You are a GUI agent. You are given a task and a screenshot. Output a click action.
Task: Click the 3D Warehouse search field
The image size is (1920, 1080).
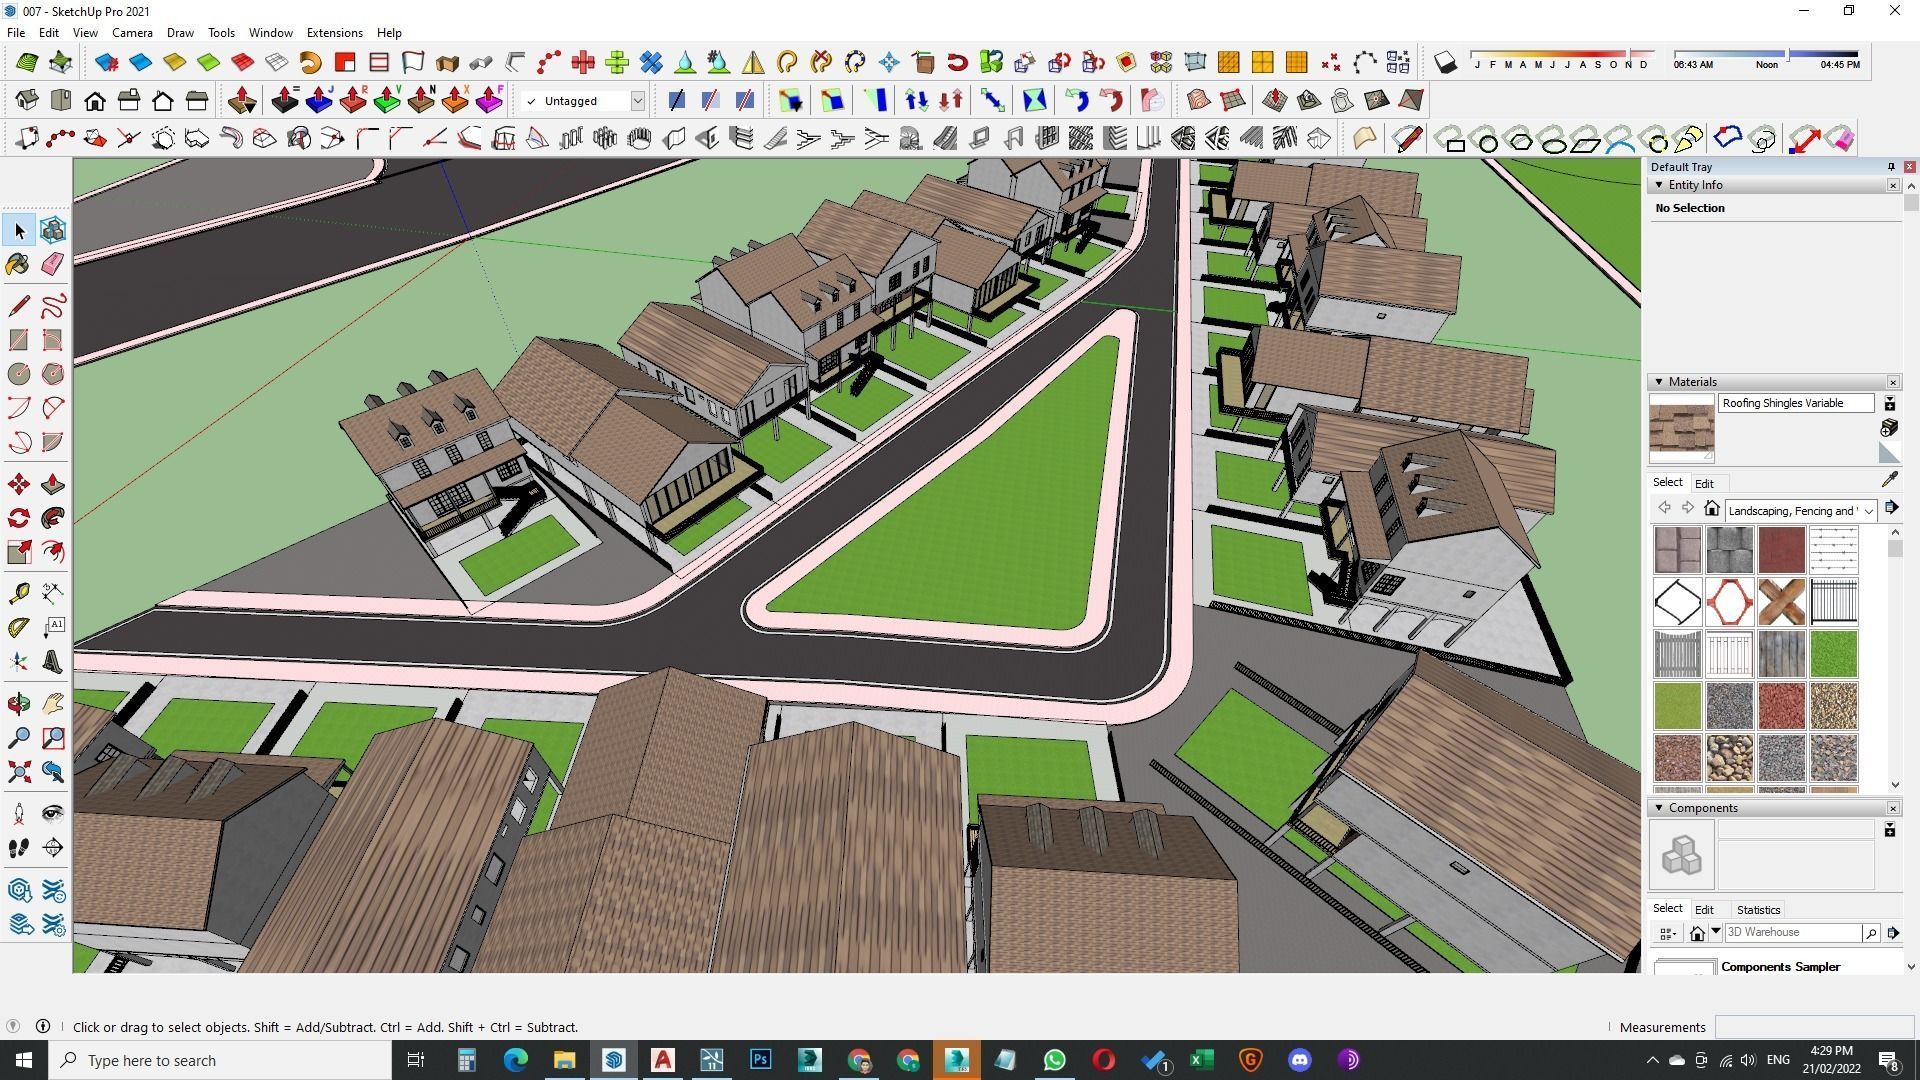tap(1792, 932)
